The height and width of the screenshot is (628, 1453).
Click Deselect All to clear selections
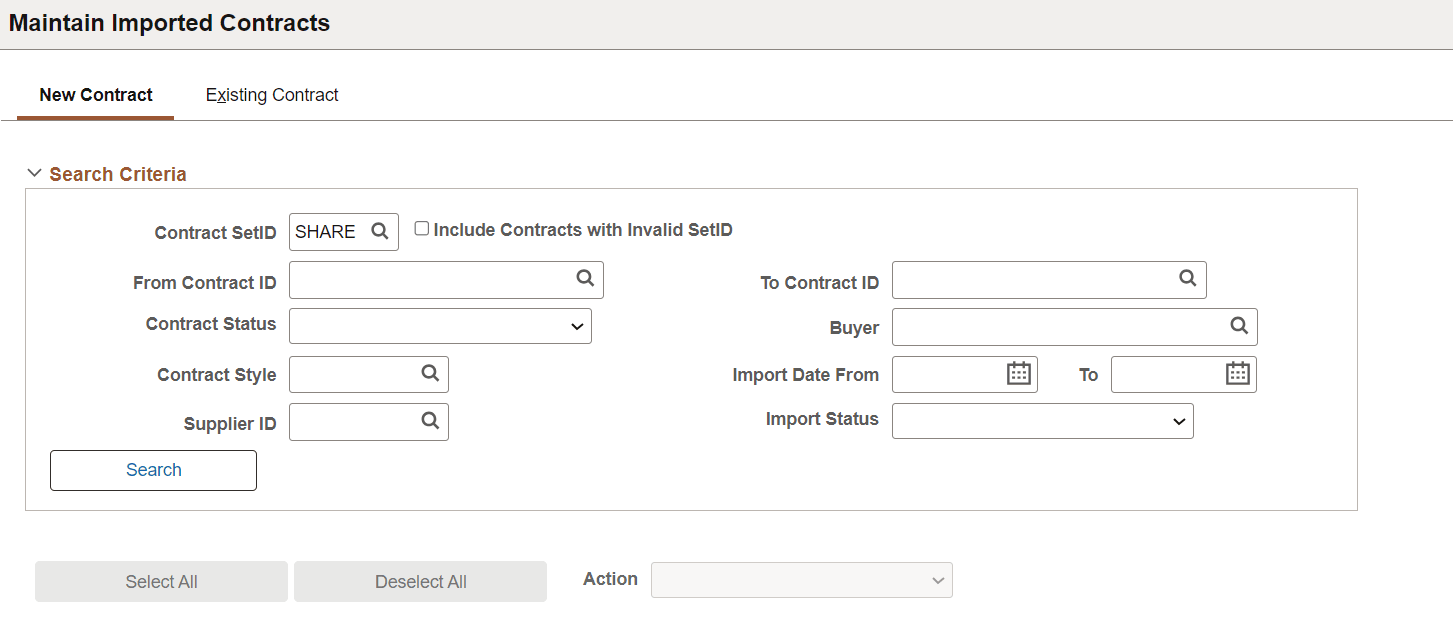tap(420, 580)
